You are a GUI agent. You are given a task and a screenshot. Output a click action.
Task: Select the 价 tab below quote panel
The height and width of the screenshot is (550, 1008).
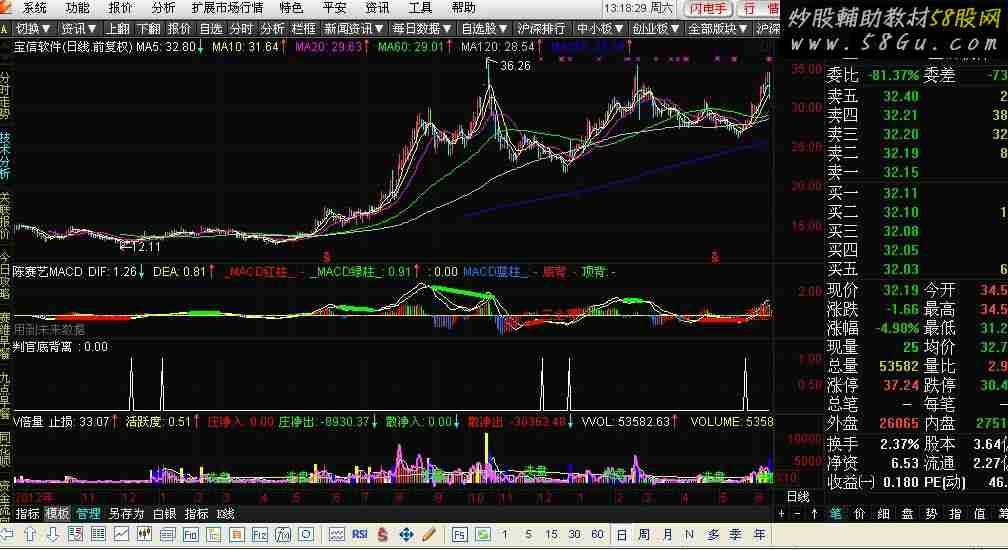860,513
